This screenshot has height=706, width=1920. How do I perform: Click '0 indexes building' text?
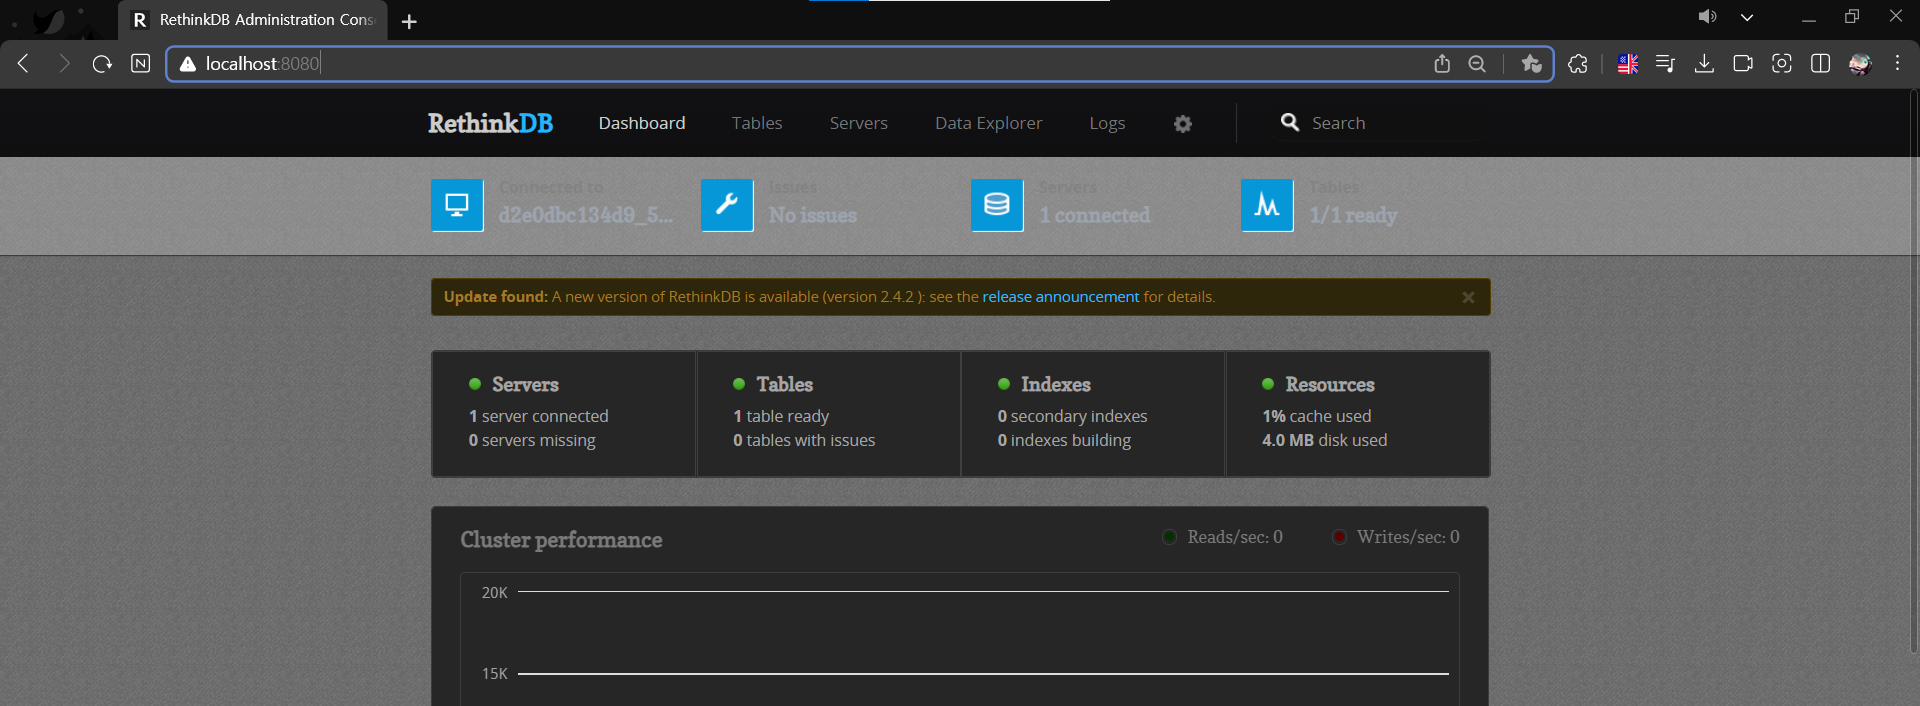(x=1064, y=440)
